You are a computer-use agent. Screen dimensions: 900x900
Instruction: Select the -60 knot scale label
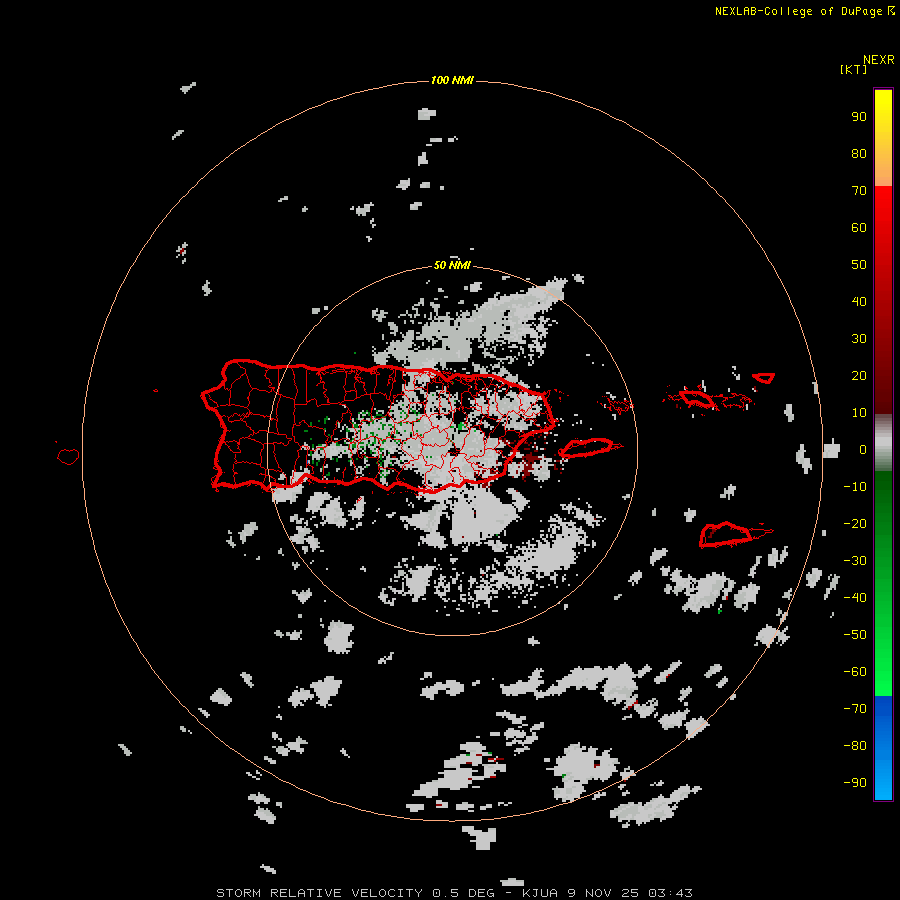tap(855, 672)
